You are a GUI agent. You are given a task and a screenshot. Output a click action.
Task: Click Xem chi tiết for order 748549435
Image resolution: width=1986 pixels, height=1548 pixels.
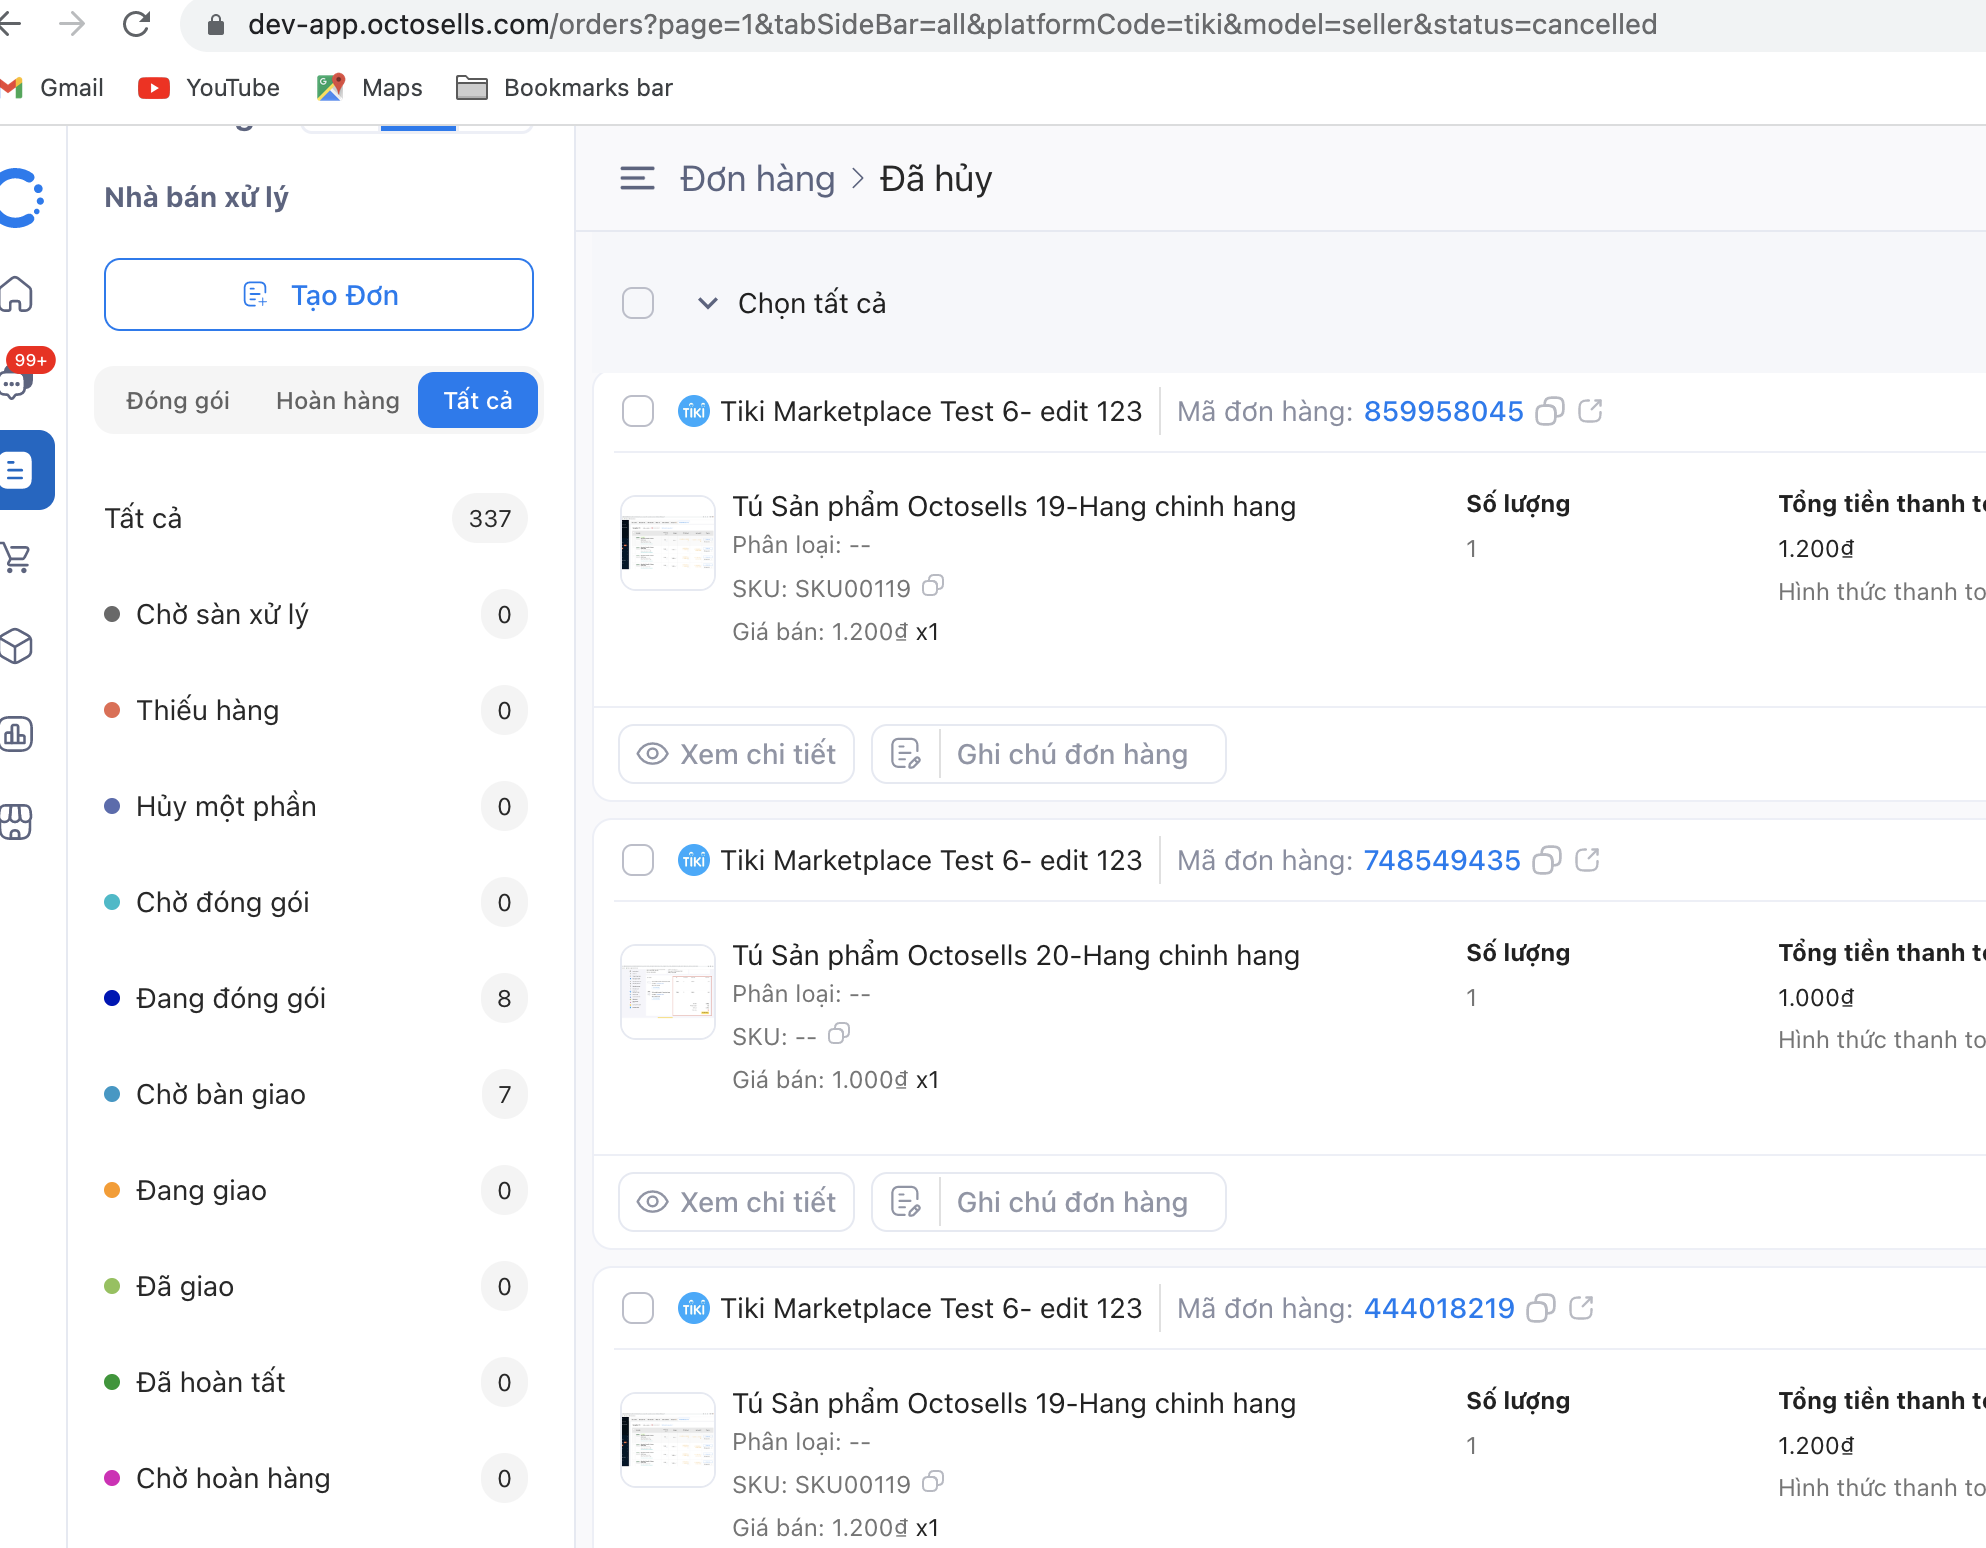click(737, 1202)
